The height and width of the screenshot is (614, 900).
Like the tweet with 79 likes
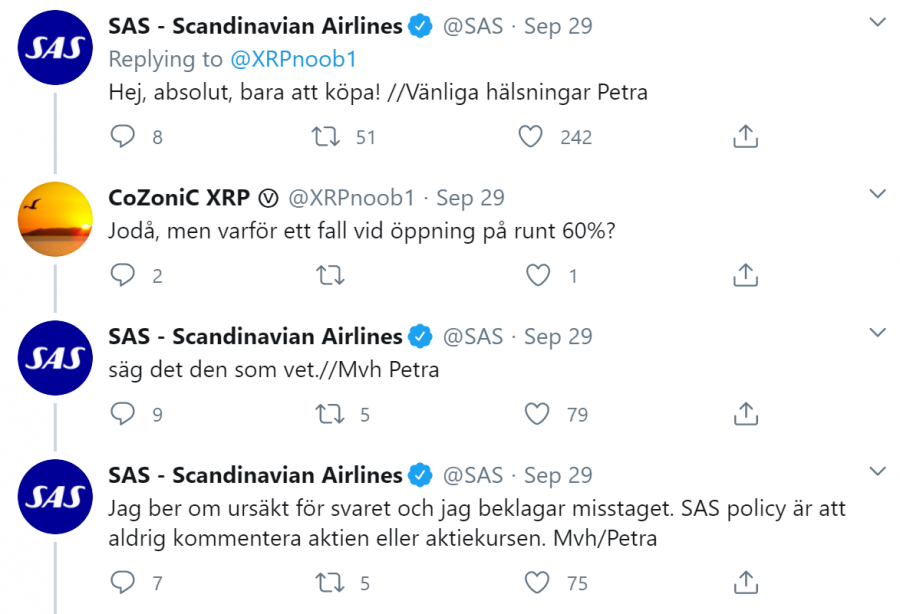(538, 413)
